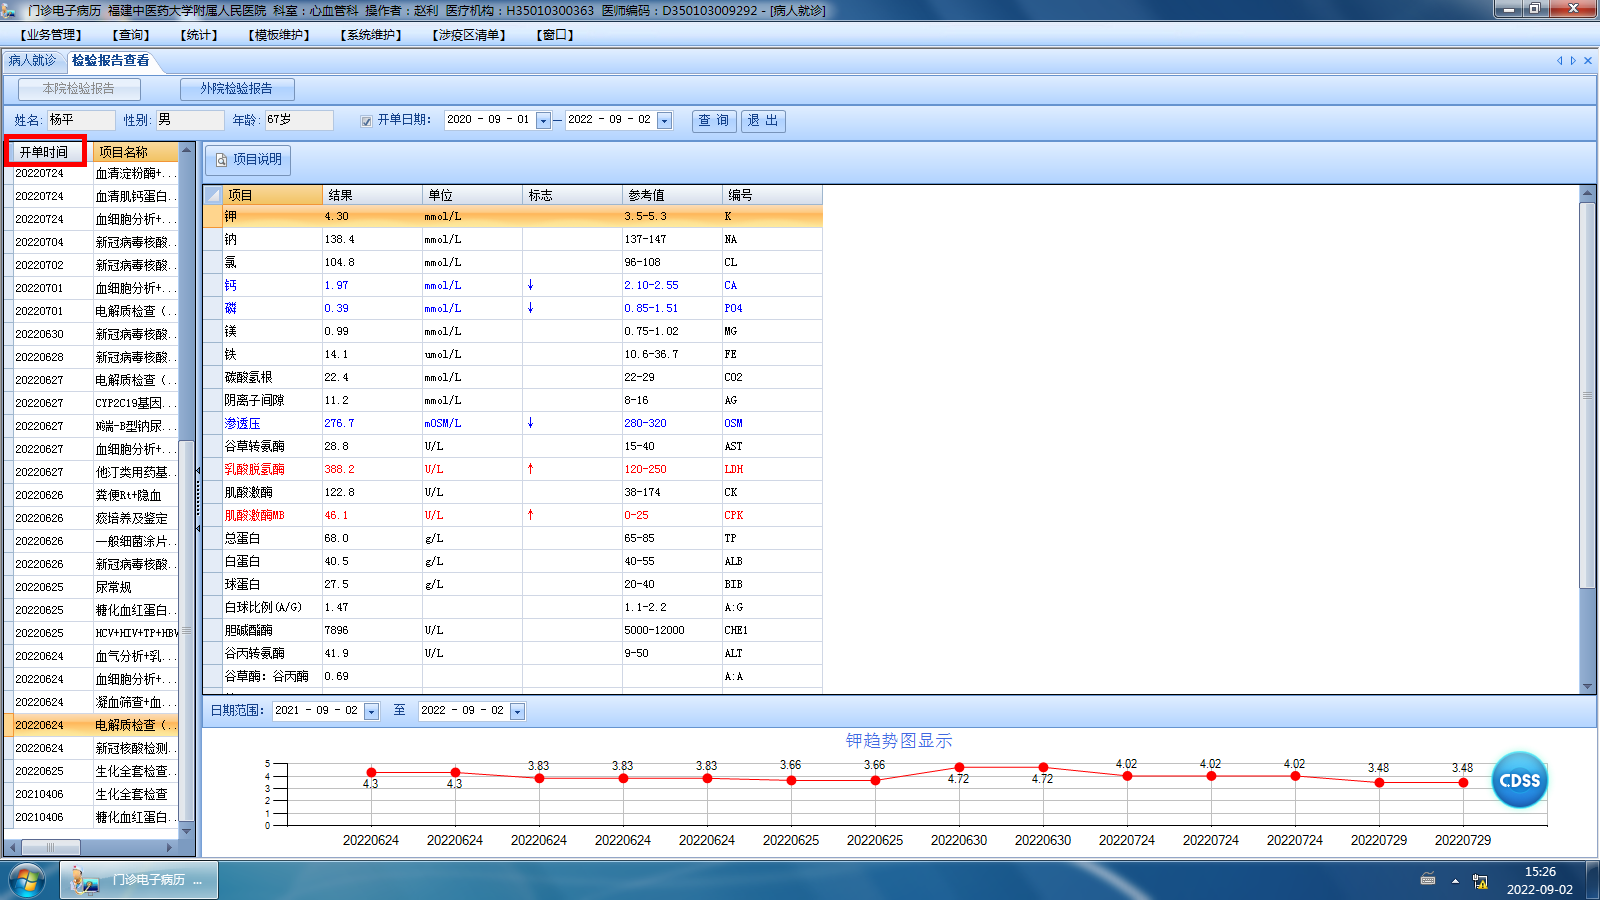Select the 新冠核酸检测 order row
The width and height of the screenshot is (1600, 900).
pyautogui.click(x=92, y=749)
